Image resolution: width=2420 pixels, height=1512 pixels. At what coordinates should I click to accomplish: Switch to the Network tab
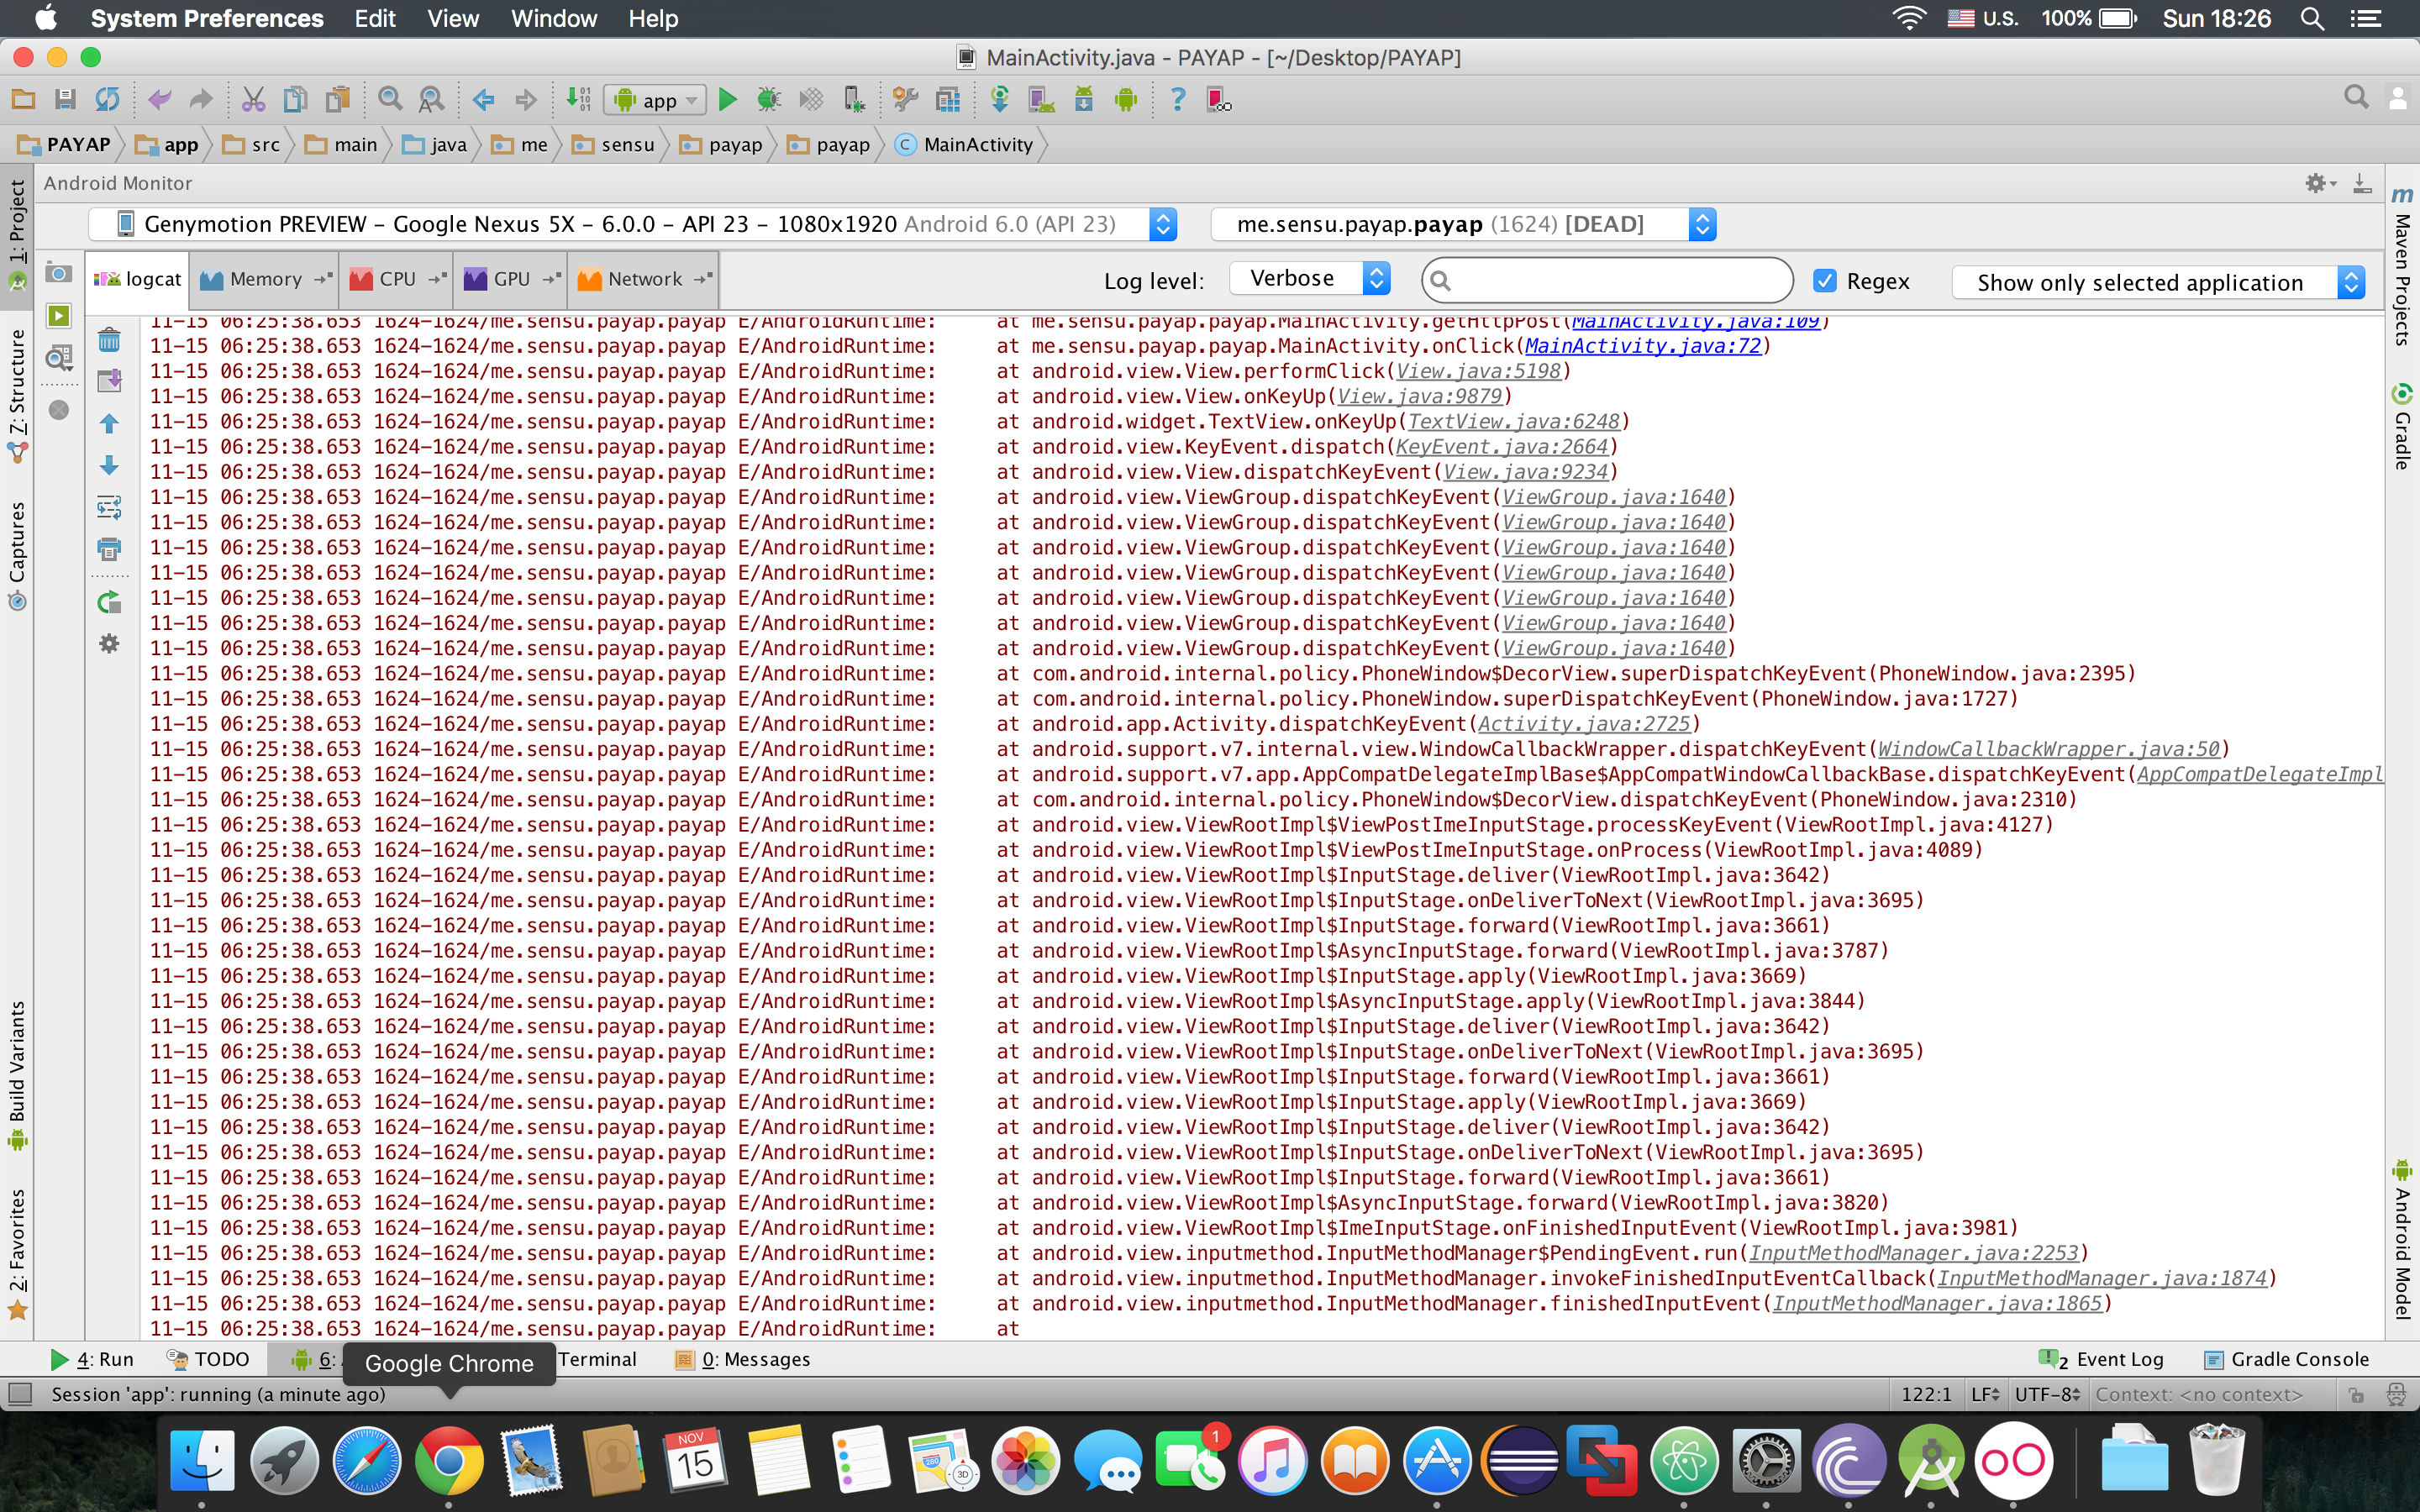tap(645, 280)
